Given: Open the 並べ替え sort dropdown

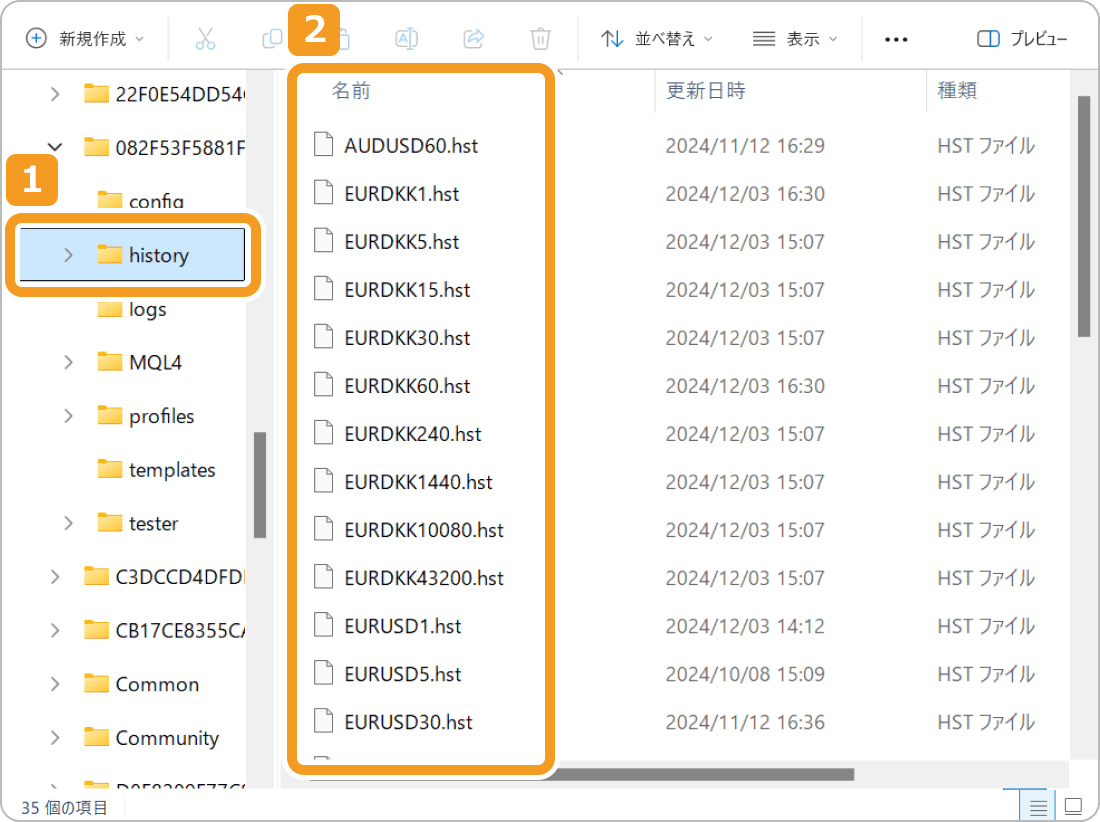Looking at the screenshot, I should coord(657,39).
